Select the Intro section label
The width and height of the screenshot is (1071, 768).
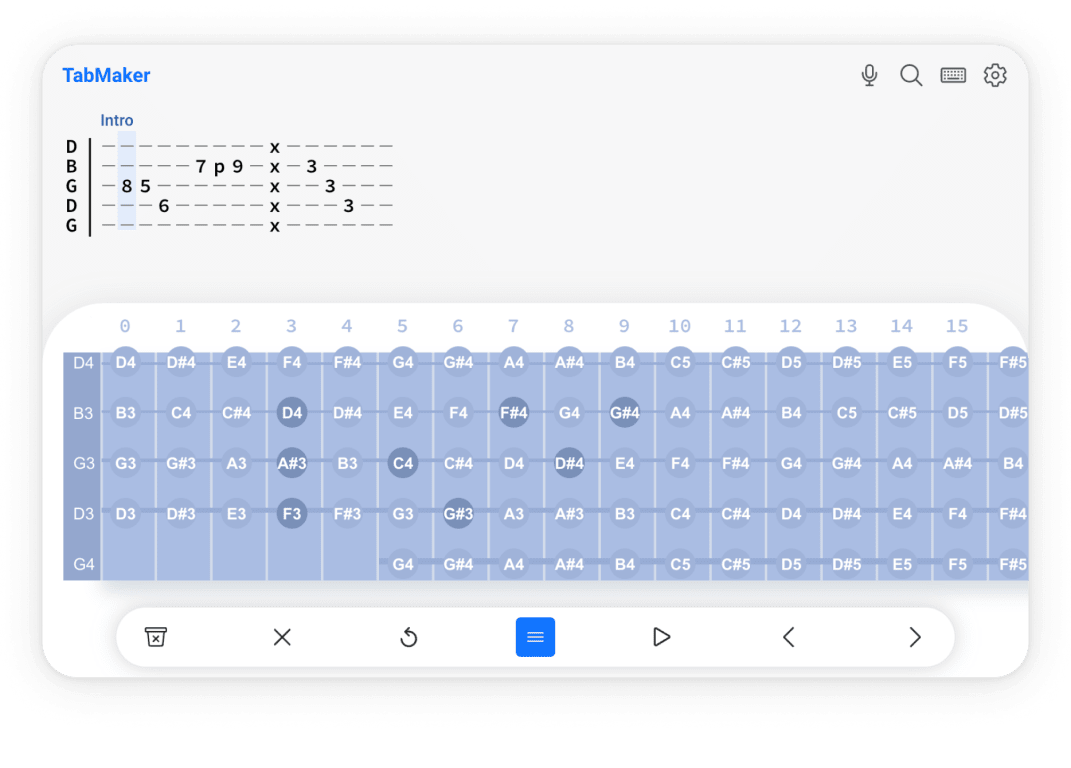tap(117, 120)
